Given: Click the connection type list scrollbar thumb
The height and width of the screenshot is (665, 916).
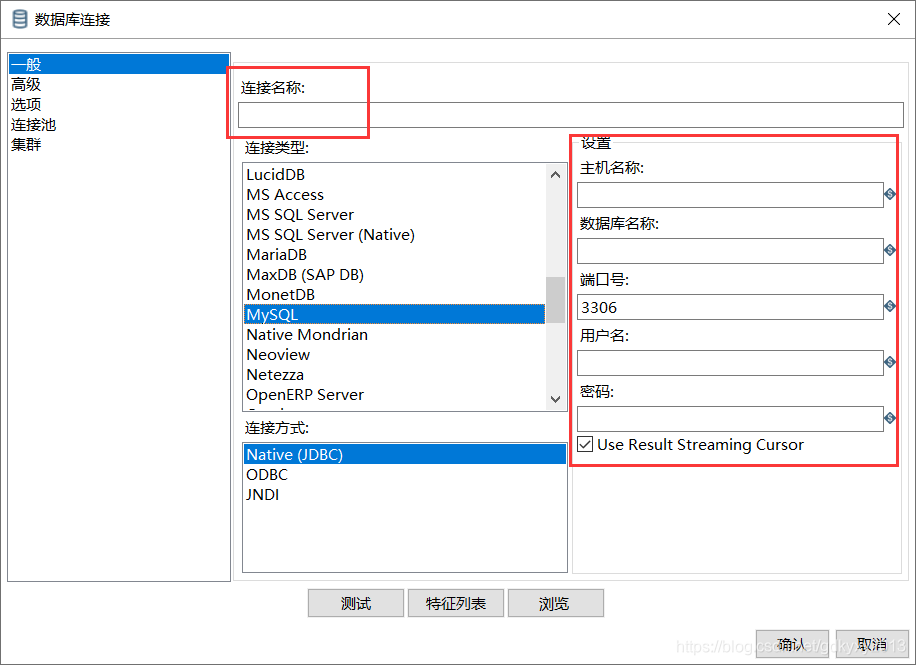Looking at the screenshot, I should [x=556, y=300].
